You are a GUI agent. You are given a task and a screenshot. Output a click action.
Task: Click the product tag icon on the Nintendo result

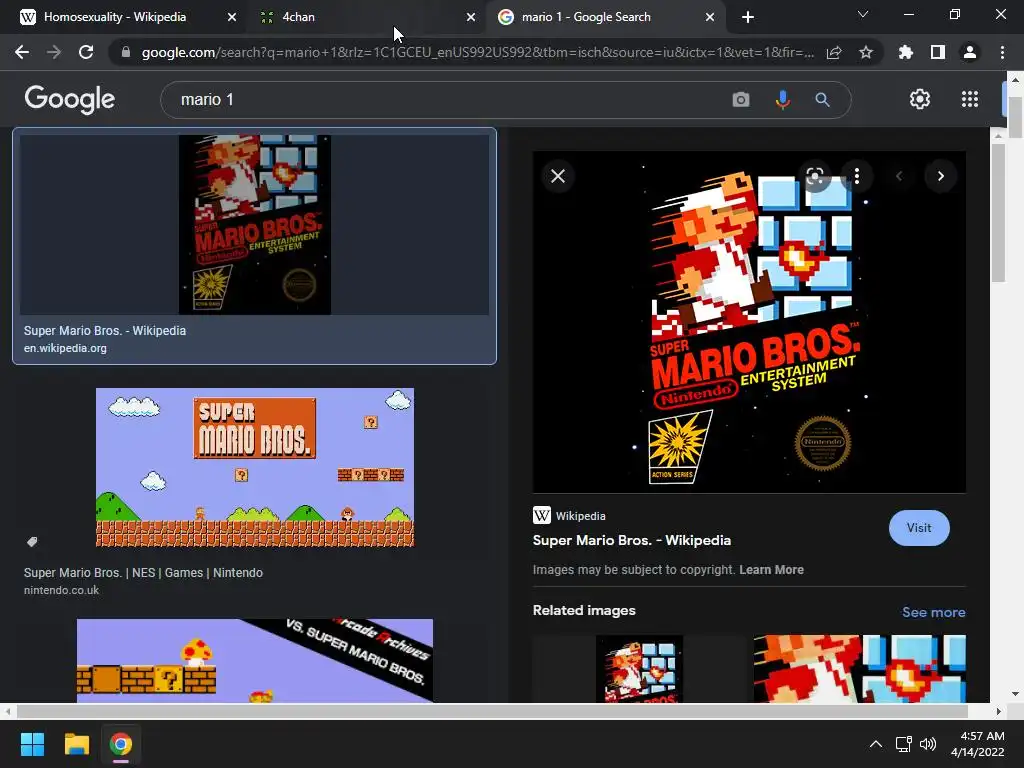pos(32,541)
